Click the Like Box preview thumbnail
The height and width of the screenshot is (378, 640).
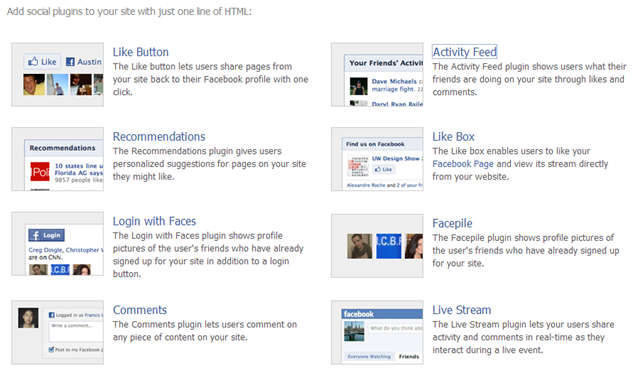[x=377, y=159]
